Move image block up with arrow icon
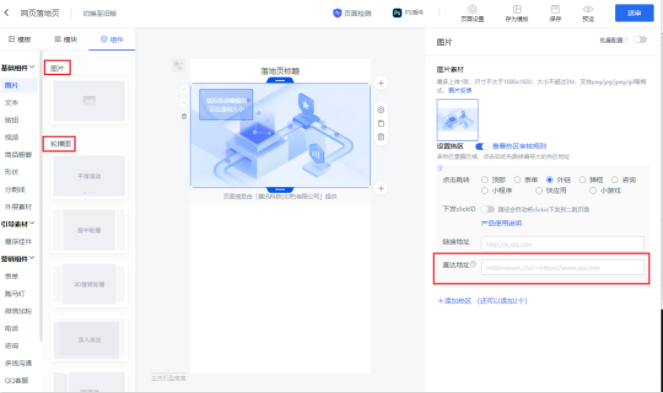 184,89
